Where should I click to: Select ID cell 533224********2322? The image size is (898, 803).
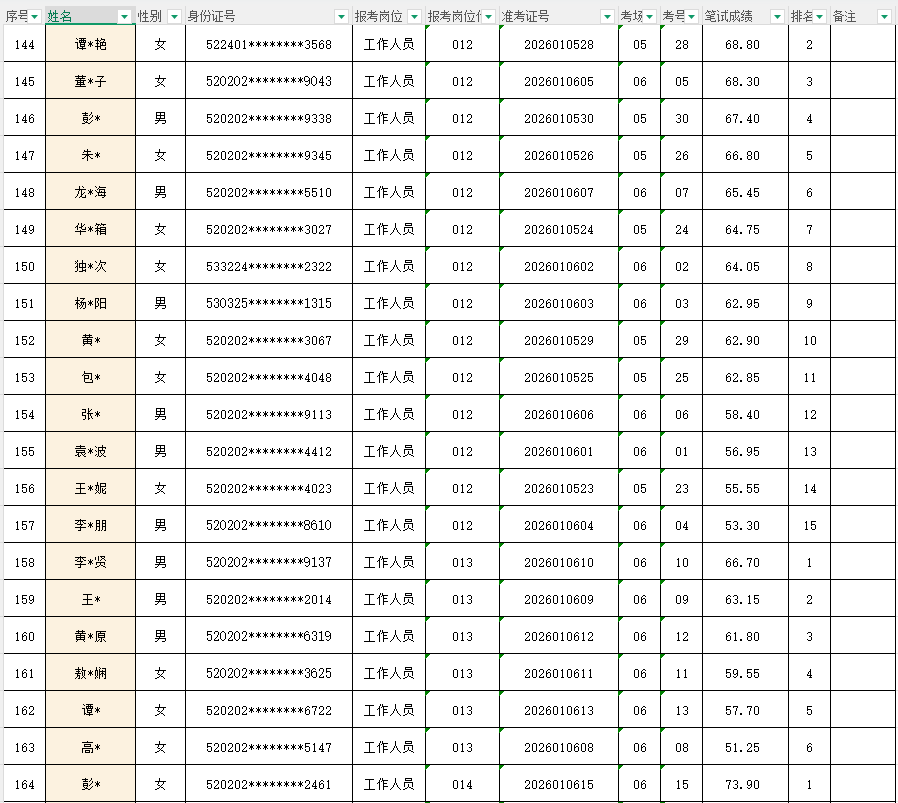(x=269, y=266)
